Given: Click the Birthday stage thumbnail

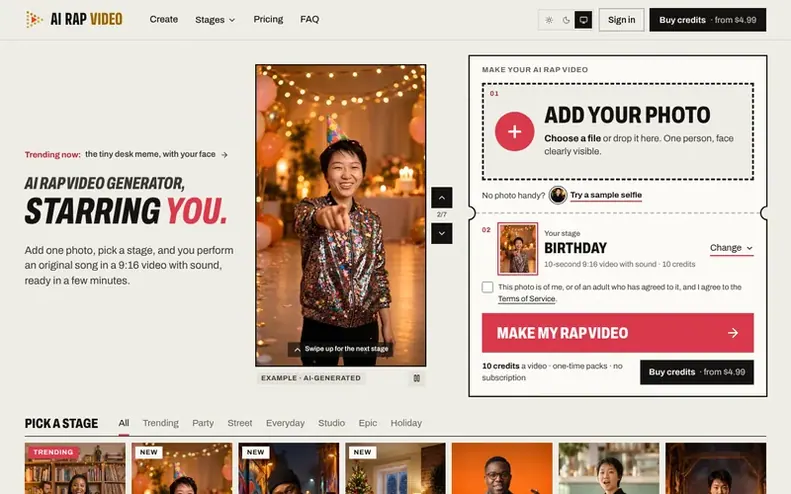Looking at the screenshot, I should 518,249.
